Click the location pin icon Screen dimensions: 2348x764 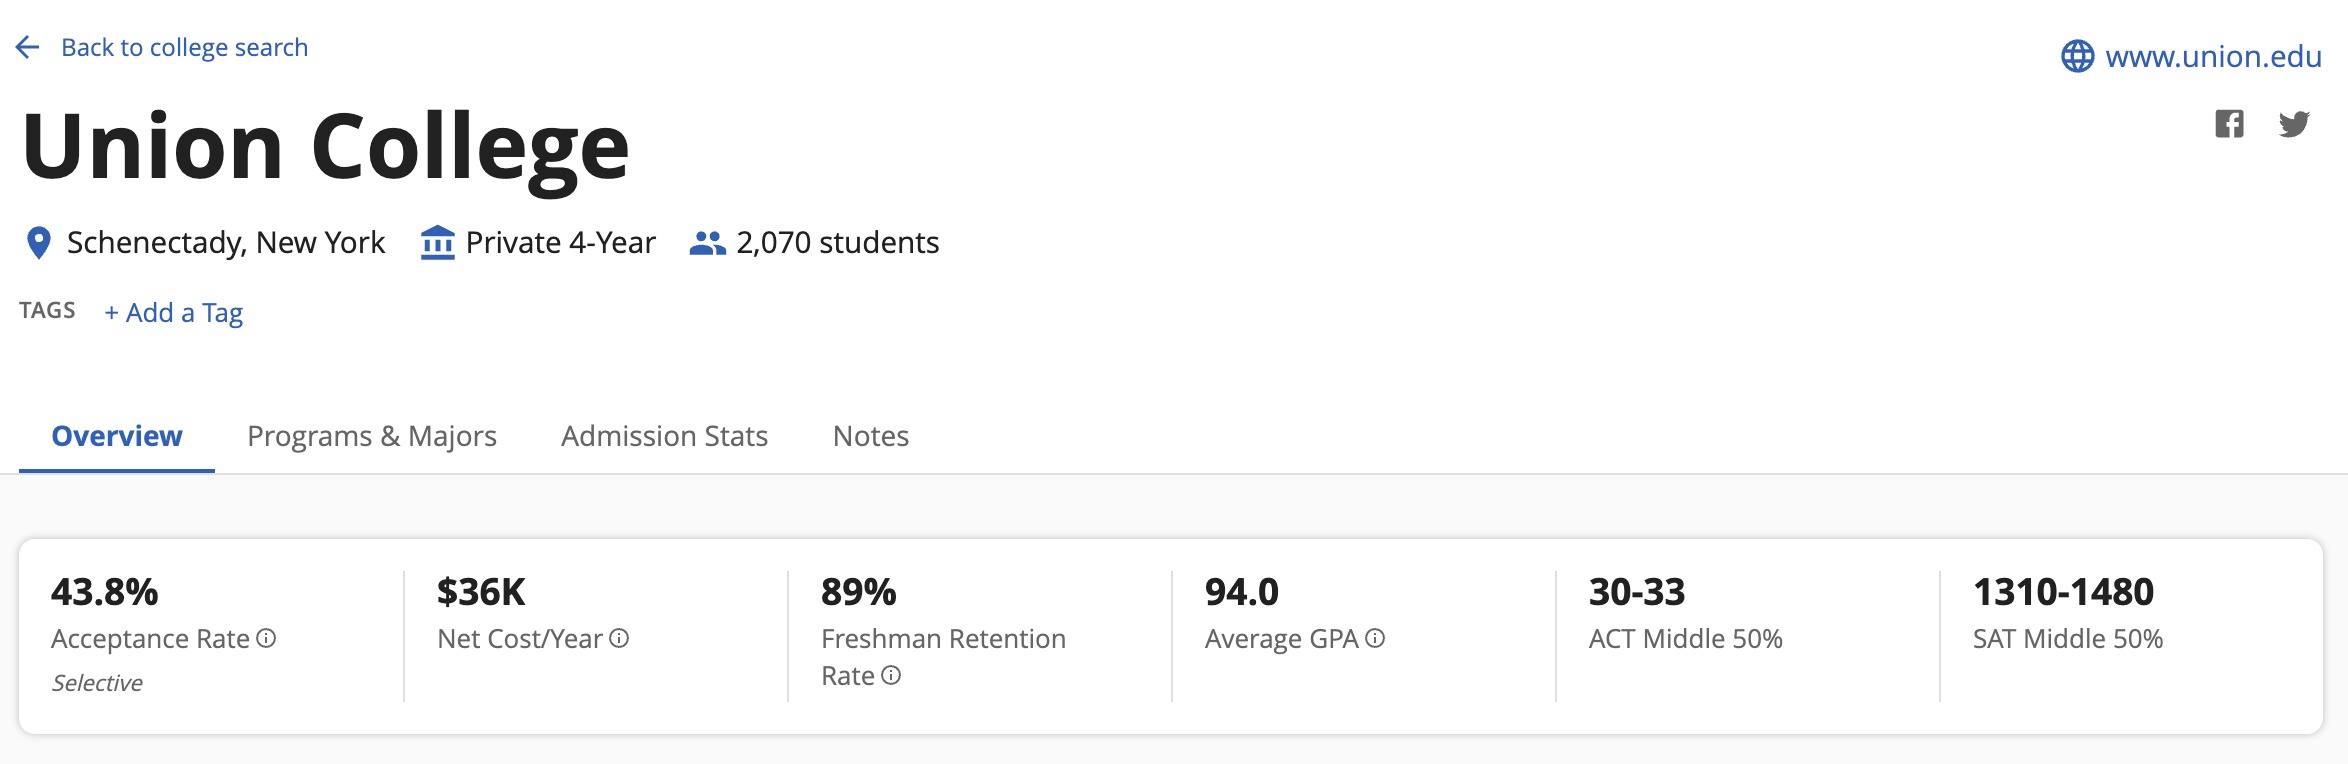[38, 243]
